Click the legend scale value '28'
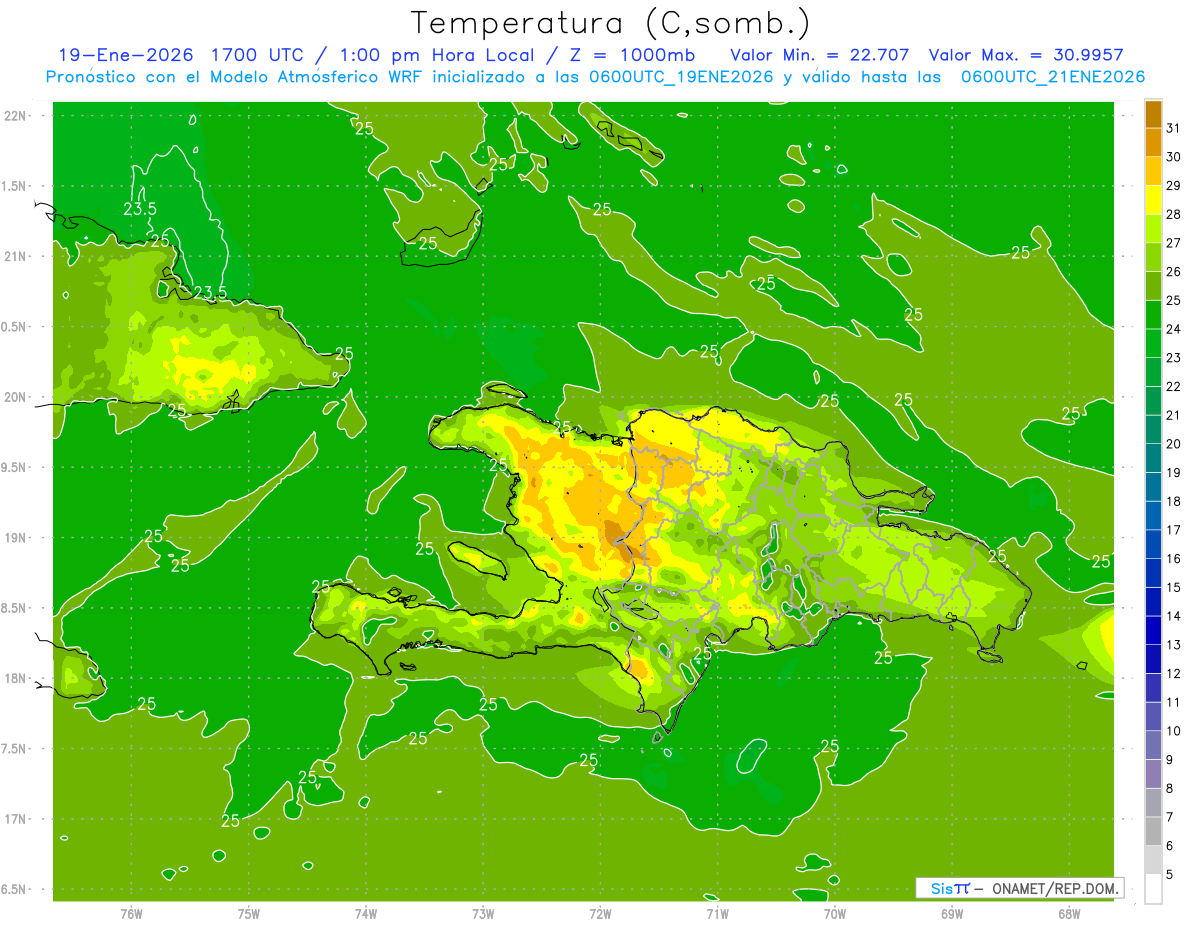The height and width of the screenshot is (927, 1200). pyautogui.click(x=1174, y=214)
